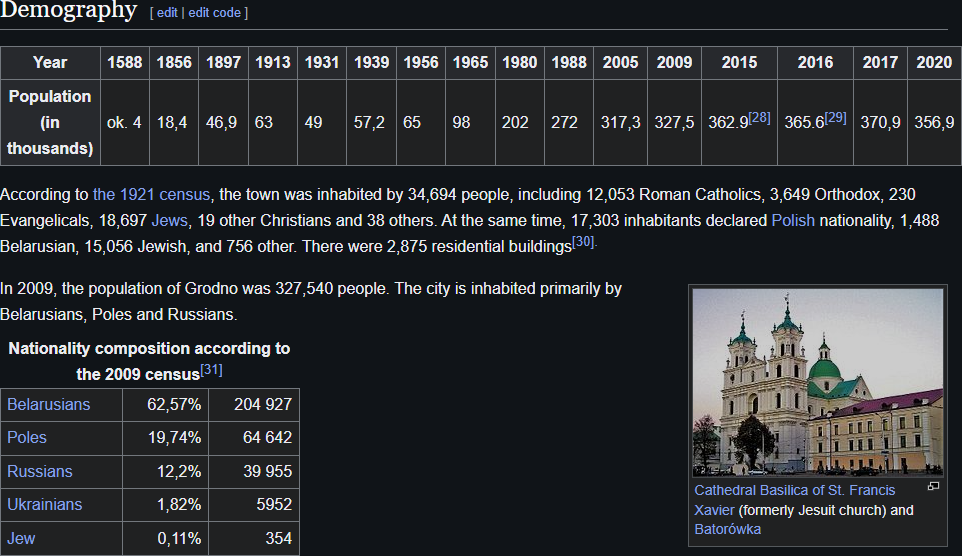Click the '64 642' count cell
Viewport: 962px width, 556px height.
point(254,438)
